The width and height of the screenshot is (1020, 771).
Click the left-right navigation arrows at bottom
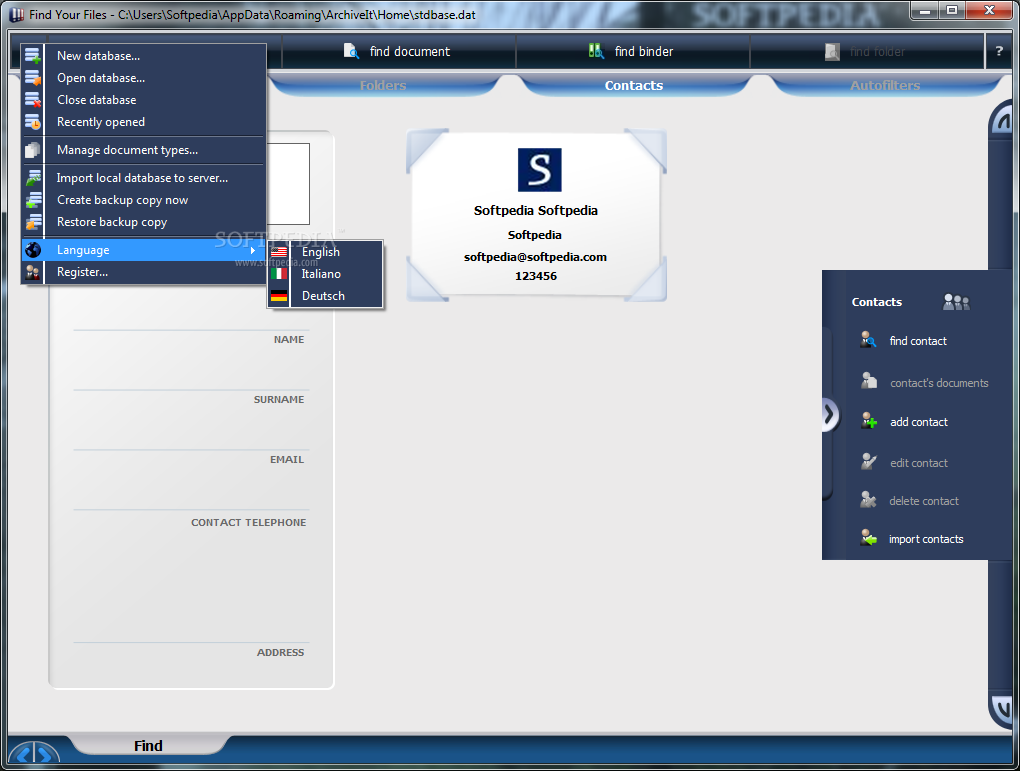coord(33,755)
